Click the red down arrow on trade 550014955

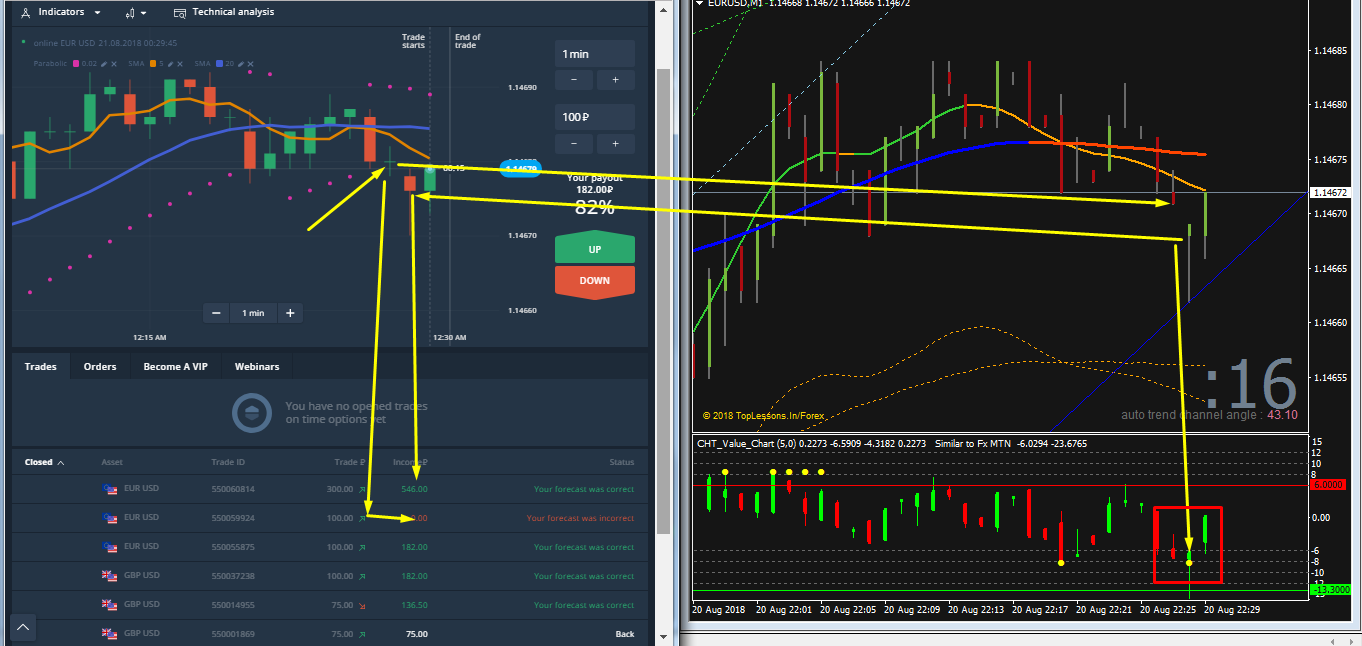361,605
